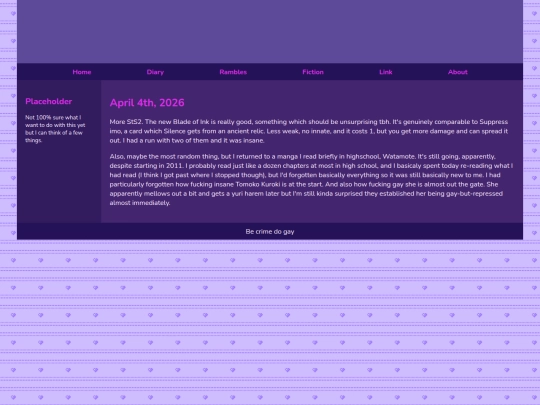Click the sidebar text starting 'Not 100% sure'
Image resolution: width=540 pixels, height=405 pixels.
[x=55, y=129]
